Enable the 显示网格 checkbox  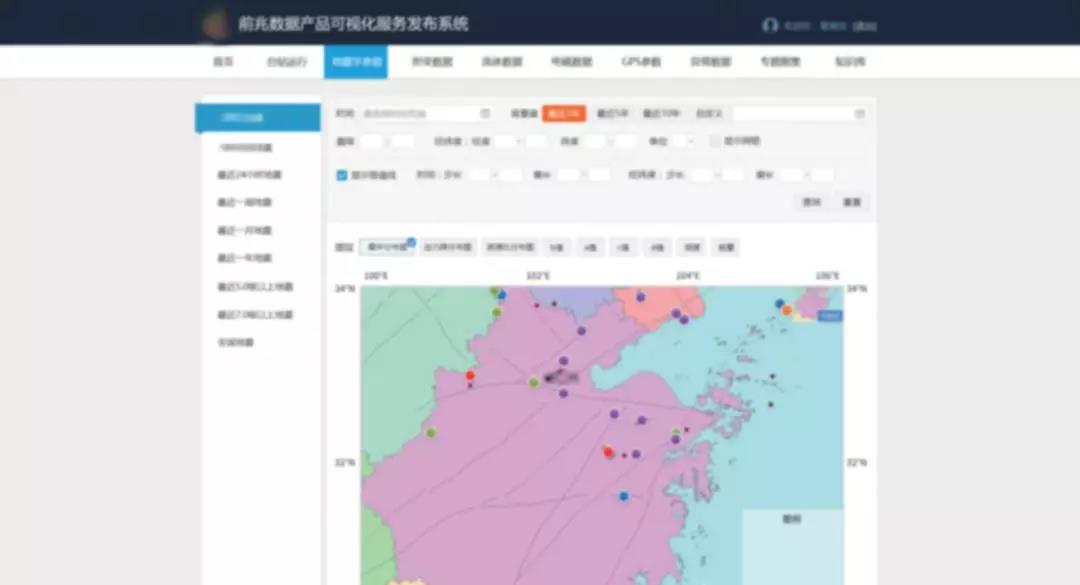pos(714,142)
